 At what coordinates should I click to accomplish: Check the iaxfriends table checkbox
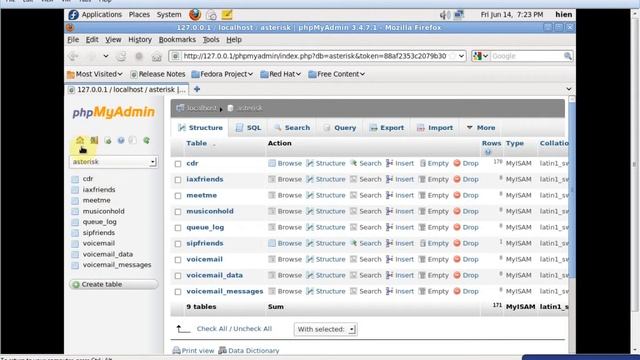(178, 180)
